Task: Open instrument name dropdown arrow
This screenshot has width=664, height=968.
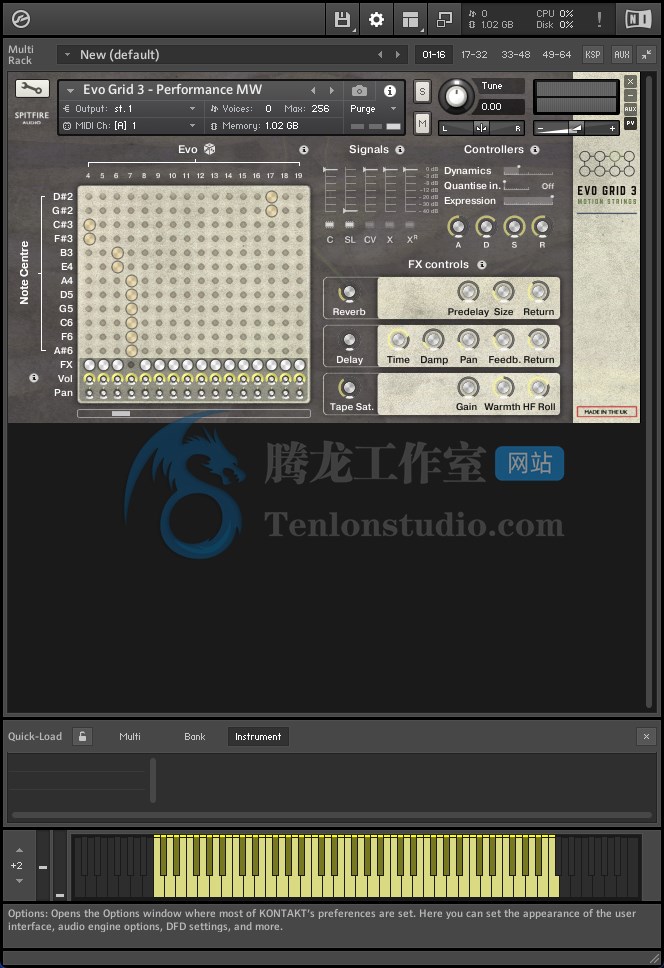Action: pos(70,91)
